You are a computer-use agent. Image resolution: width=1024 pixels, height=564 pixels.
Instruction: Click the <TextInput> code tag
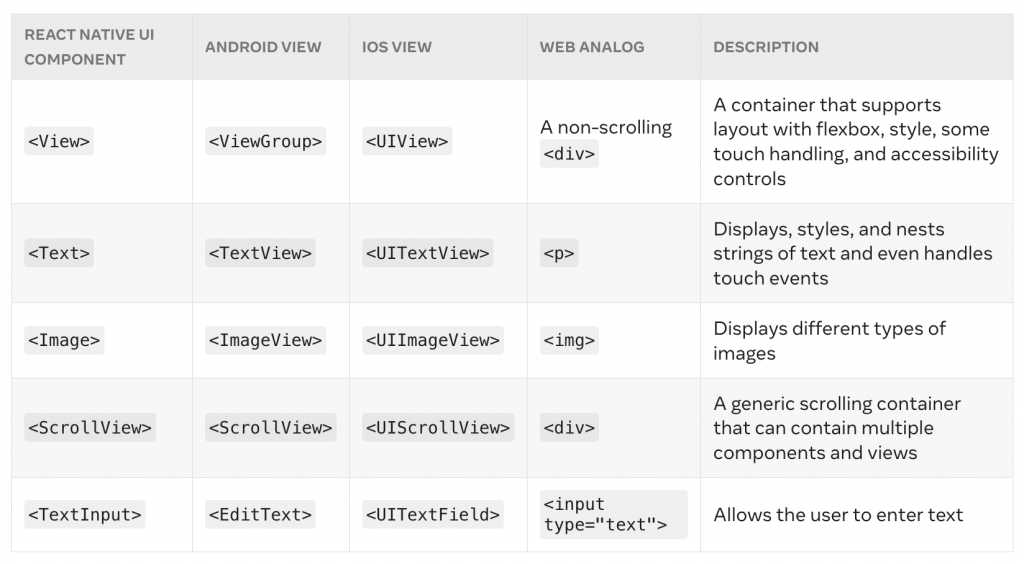click(85, 515)
